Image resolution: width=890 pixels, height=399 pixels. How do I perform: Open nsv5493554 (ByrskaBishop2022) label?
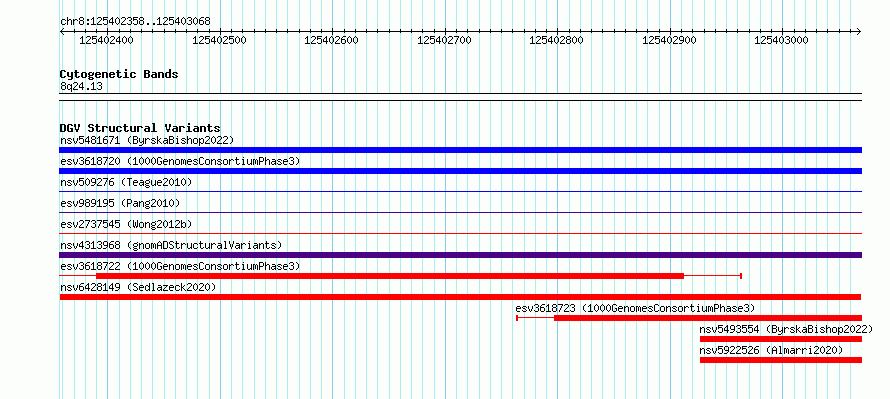786,329
